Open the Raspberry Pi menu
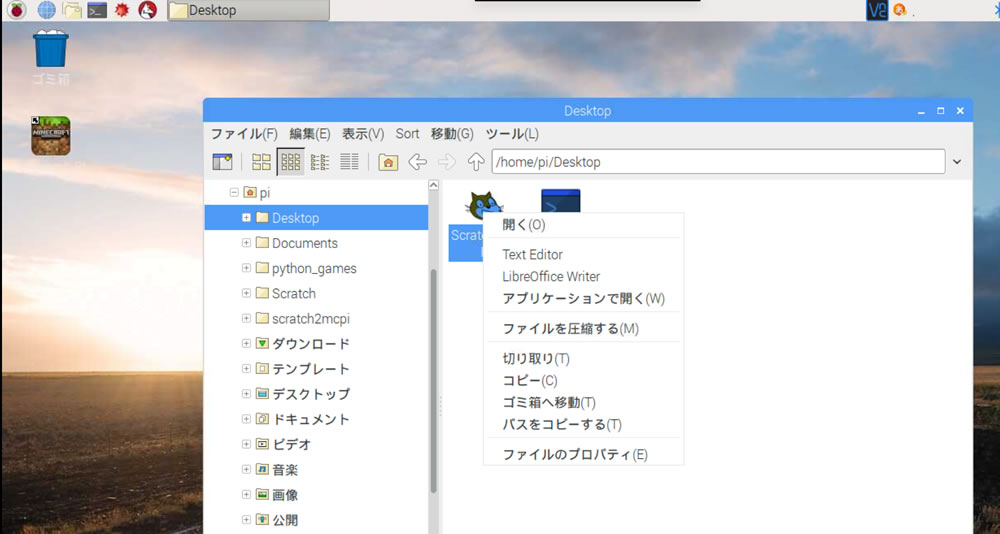This screenshot has height=534, width=1000. (17, 11)
